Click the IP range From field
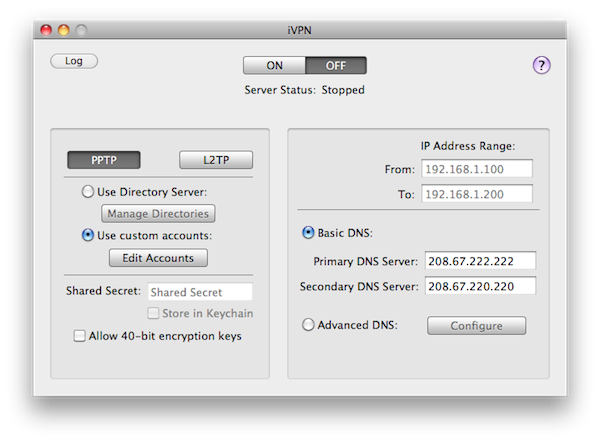The width and height of the screenshot is (600, 442). [x=477, y=169]
